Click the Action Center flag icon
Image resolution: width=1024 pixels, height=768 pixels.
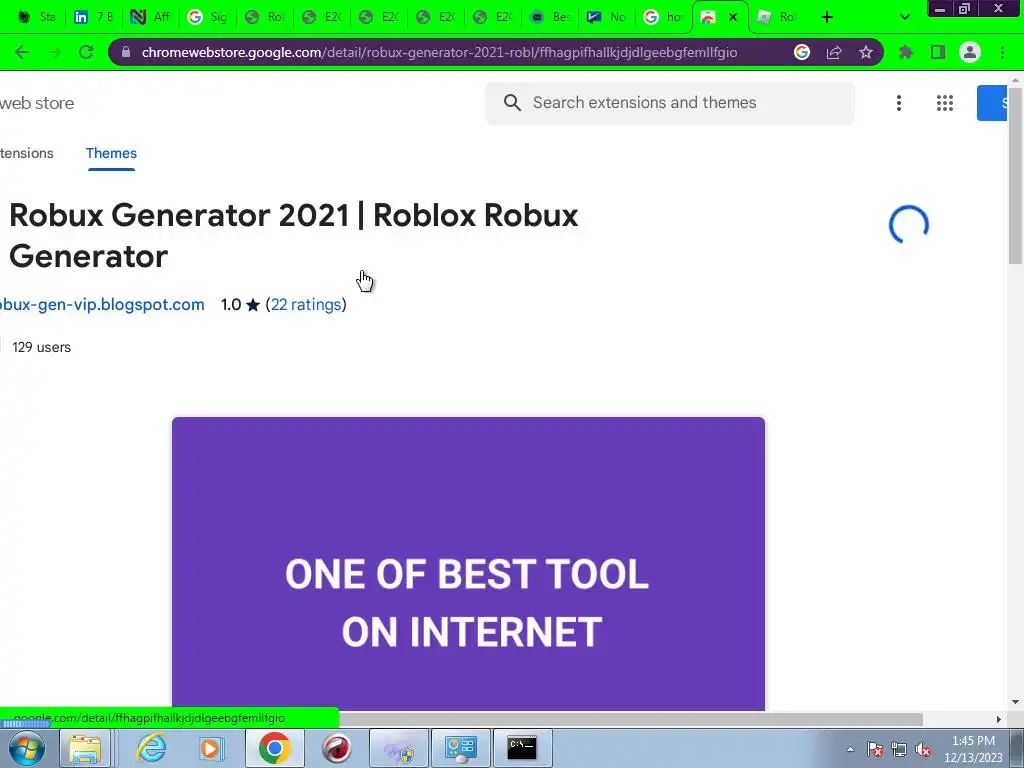pos(875,749)
